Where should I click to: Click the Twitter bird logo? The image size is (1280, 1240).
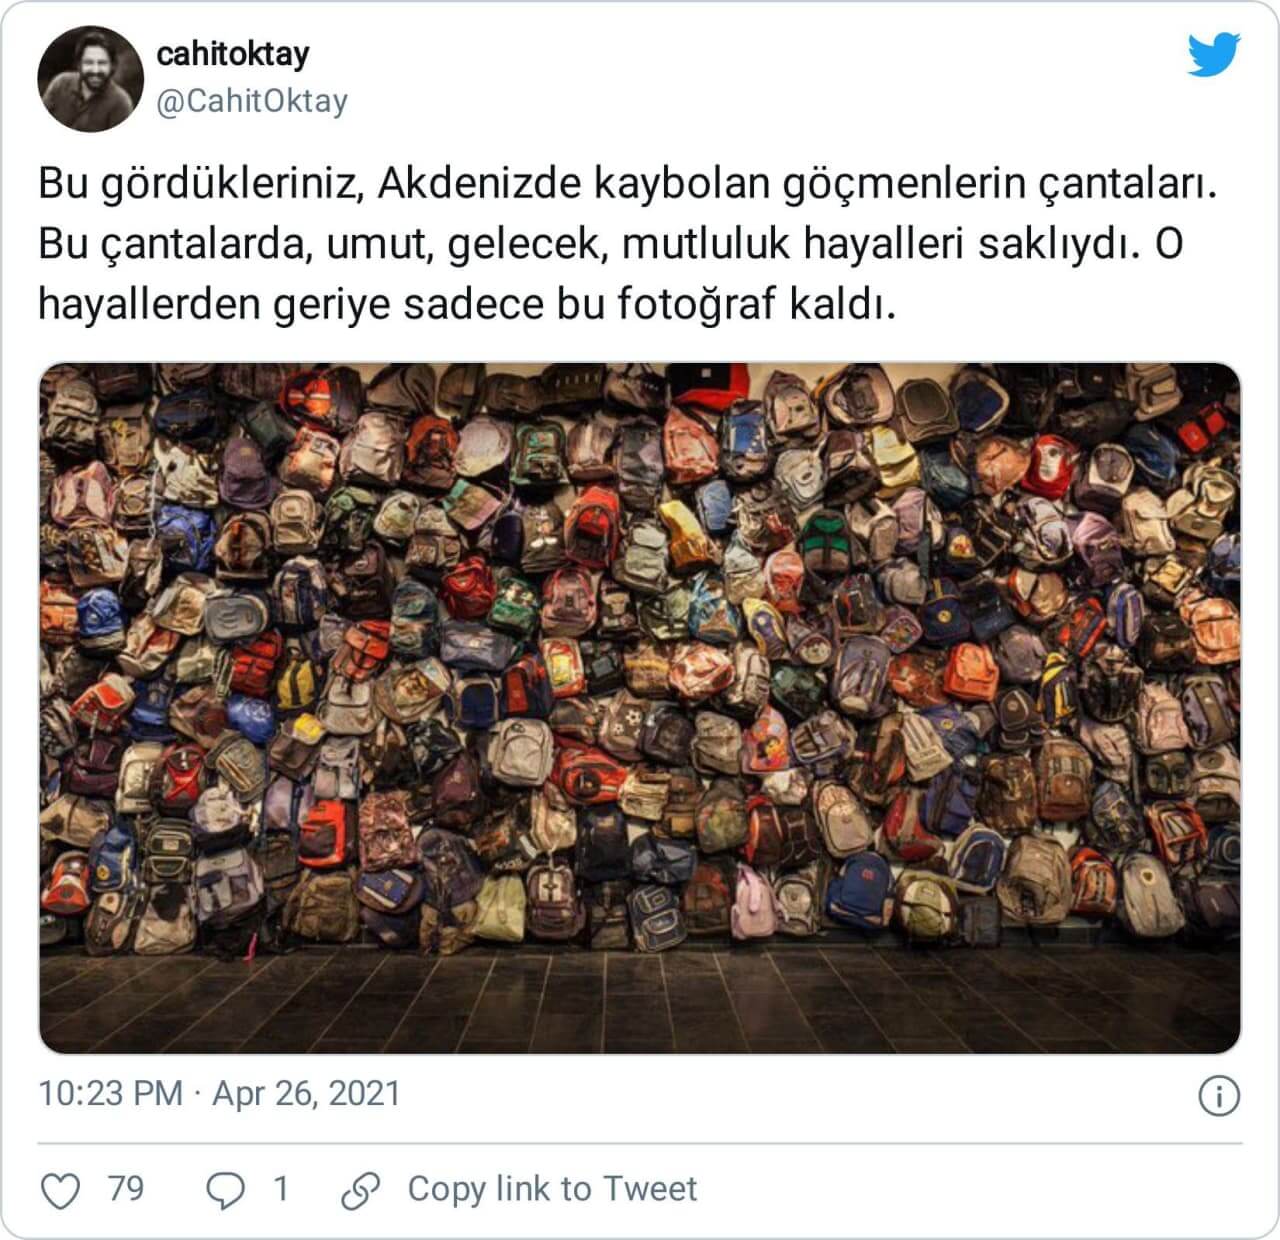1214,54
